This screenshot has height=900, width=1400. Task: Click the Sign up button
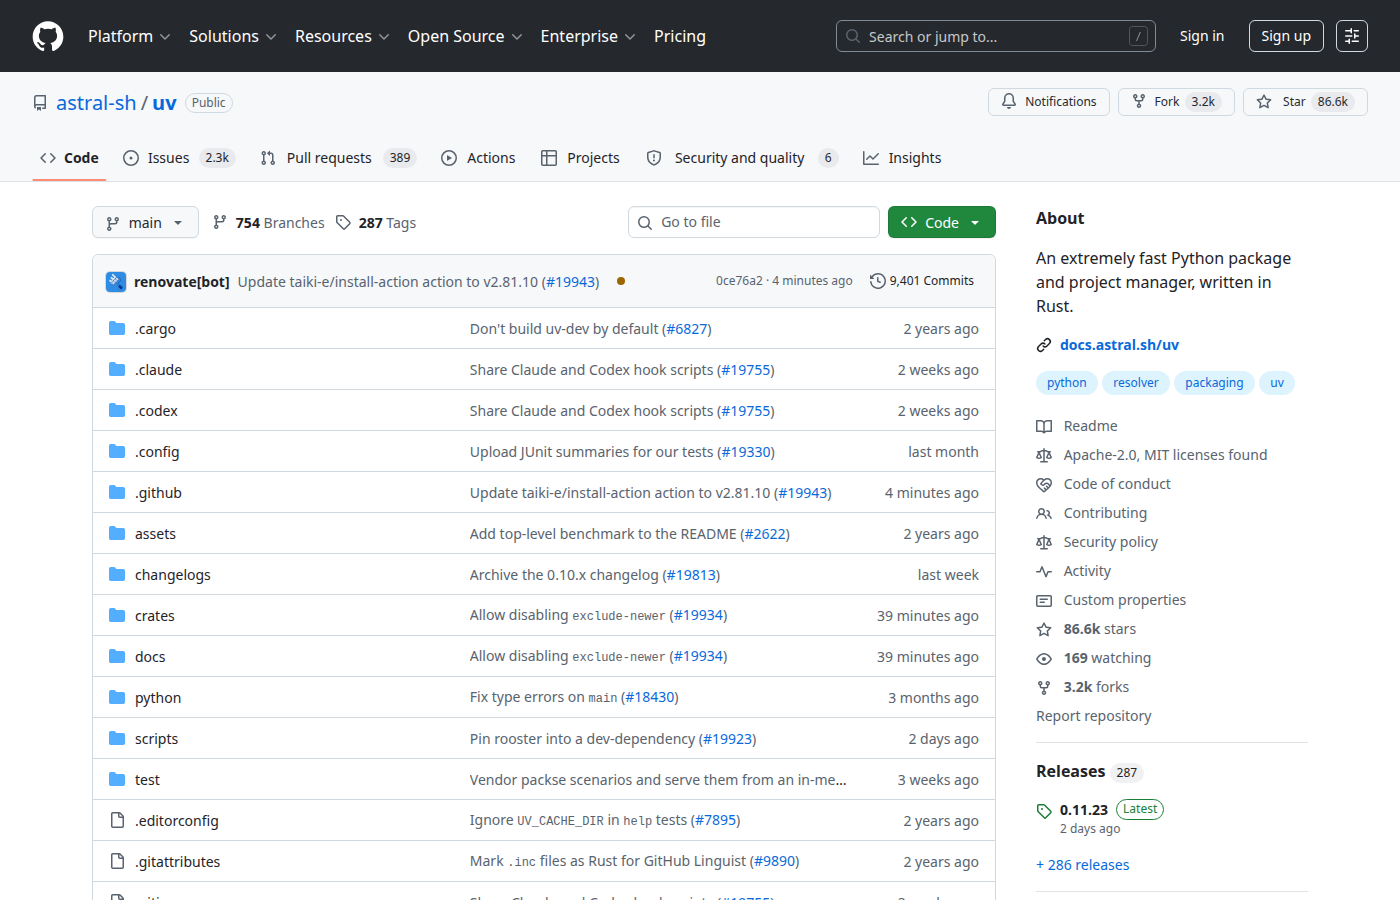[x=1286, y=36]
